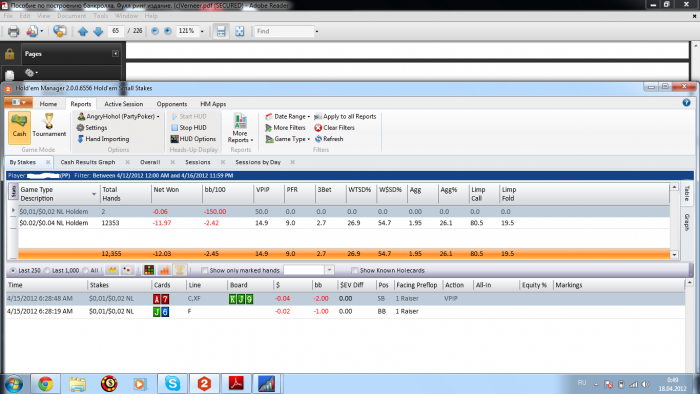Click the Adobe Reader print icon
The height and width of the screenshot is (394, 700).
point(13,31)
